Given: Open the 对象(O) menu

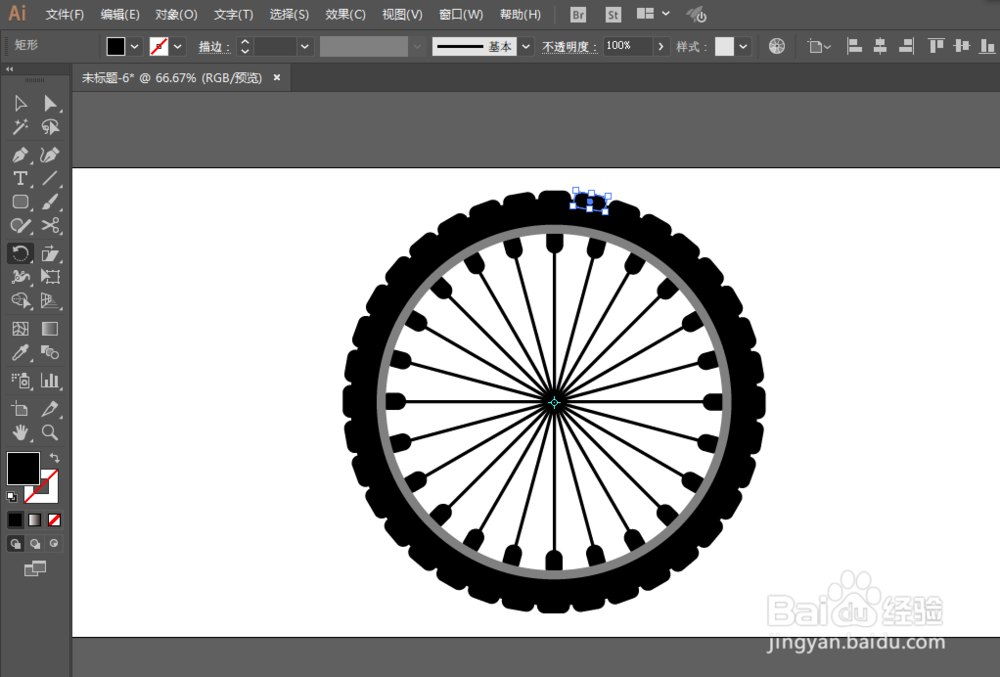Looking at the screenshot, I should 176,15.
